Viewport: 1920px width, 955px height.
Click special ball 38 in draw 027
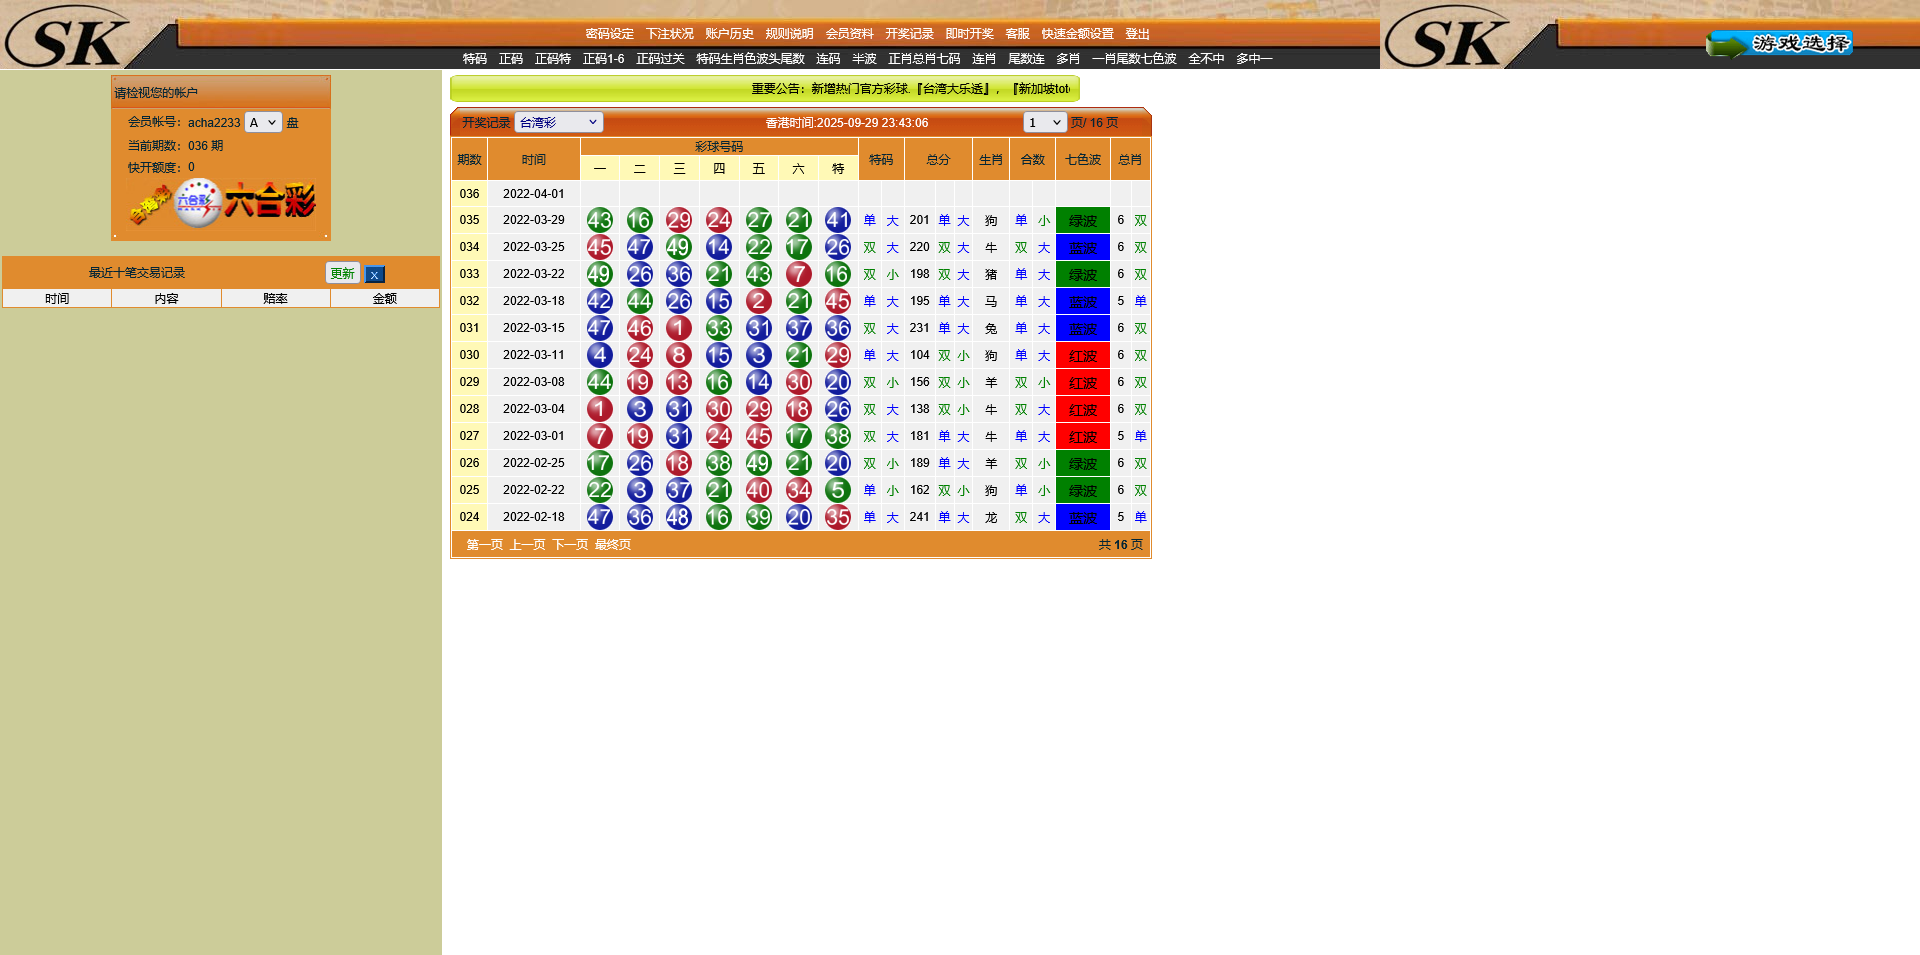(838, 436)
